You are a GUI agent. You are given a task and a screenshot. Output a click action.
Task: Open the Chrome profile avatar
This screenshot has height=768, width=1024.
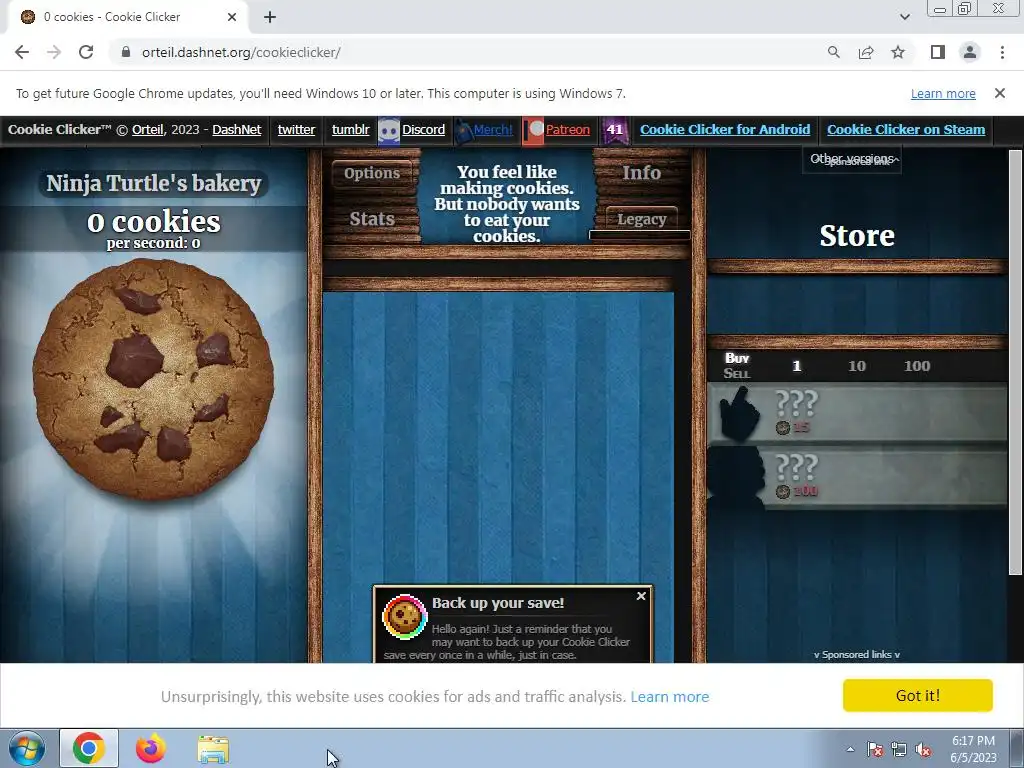[x=970, y=52]
